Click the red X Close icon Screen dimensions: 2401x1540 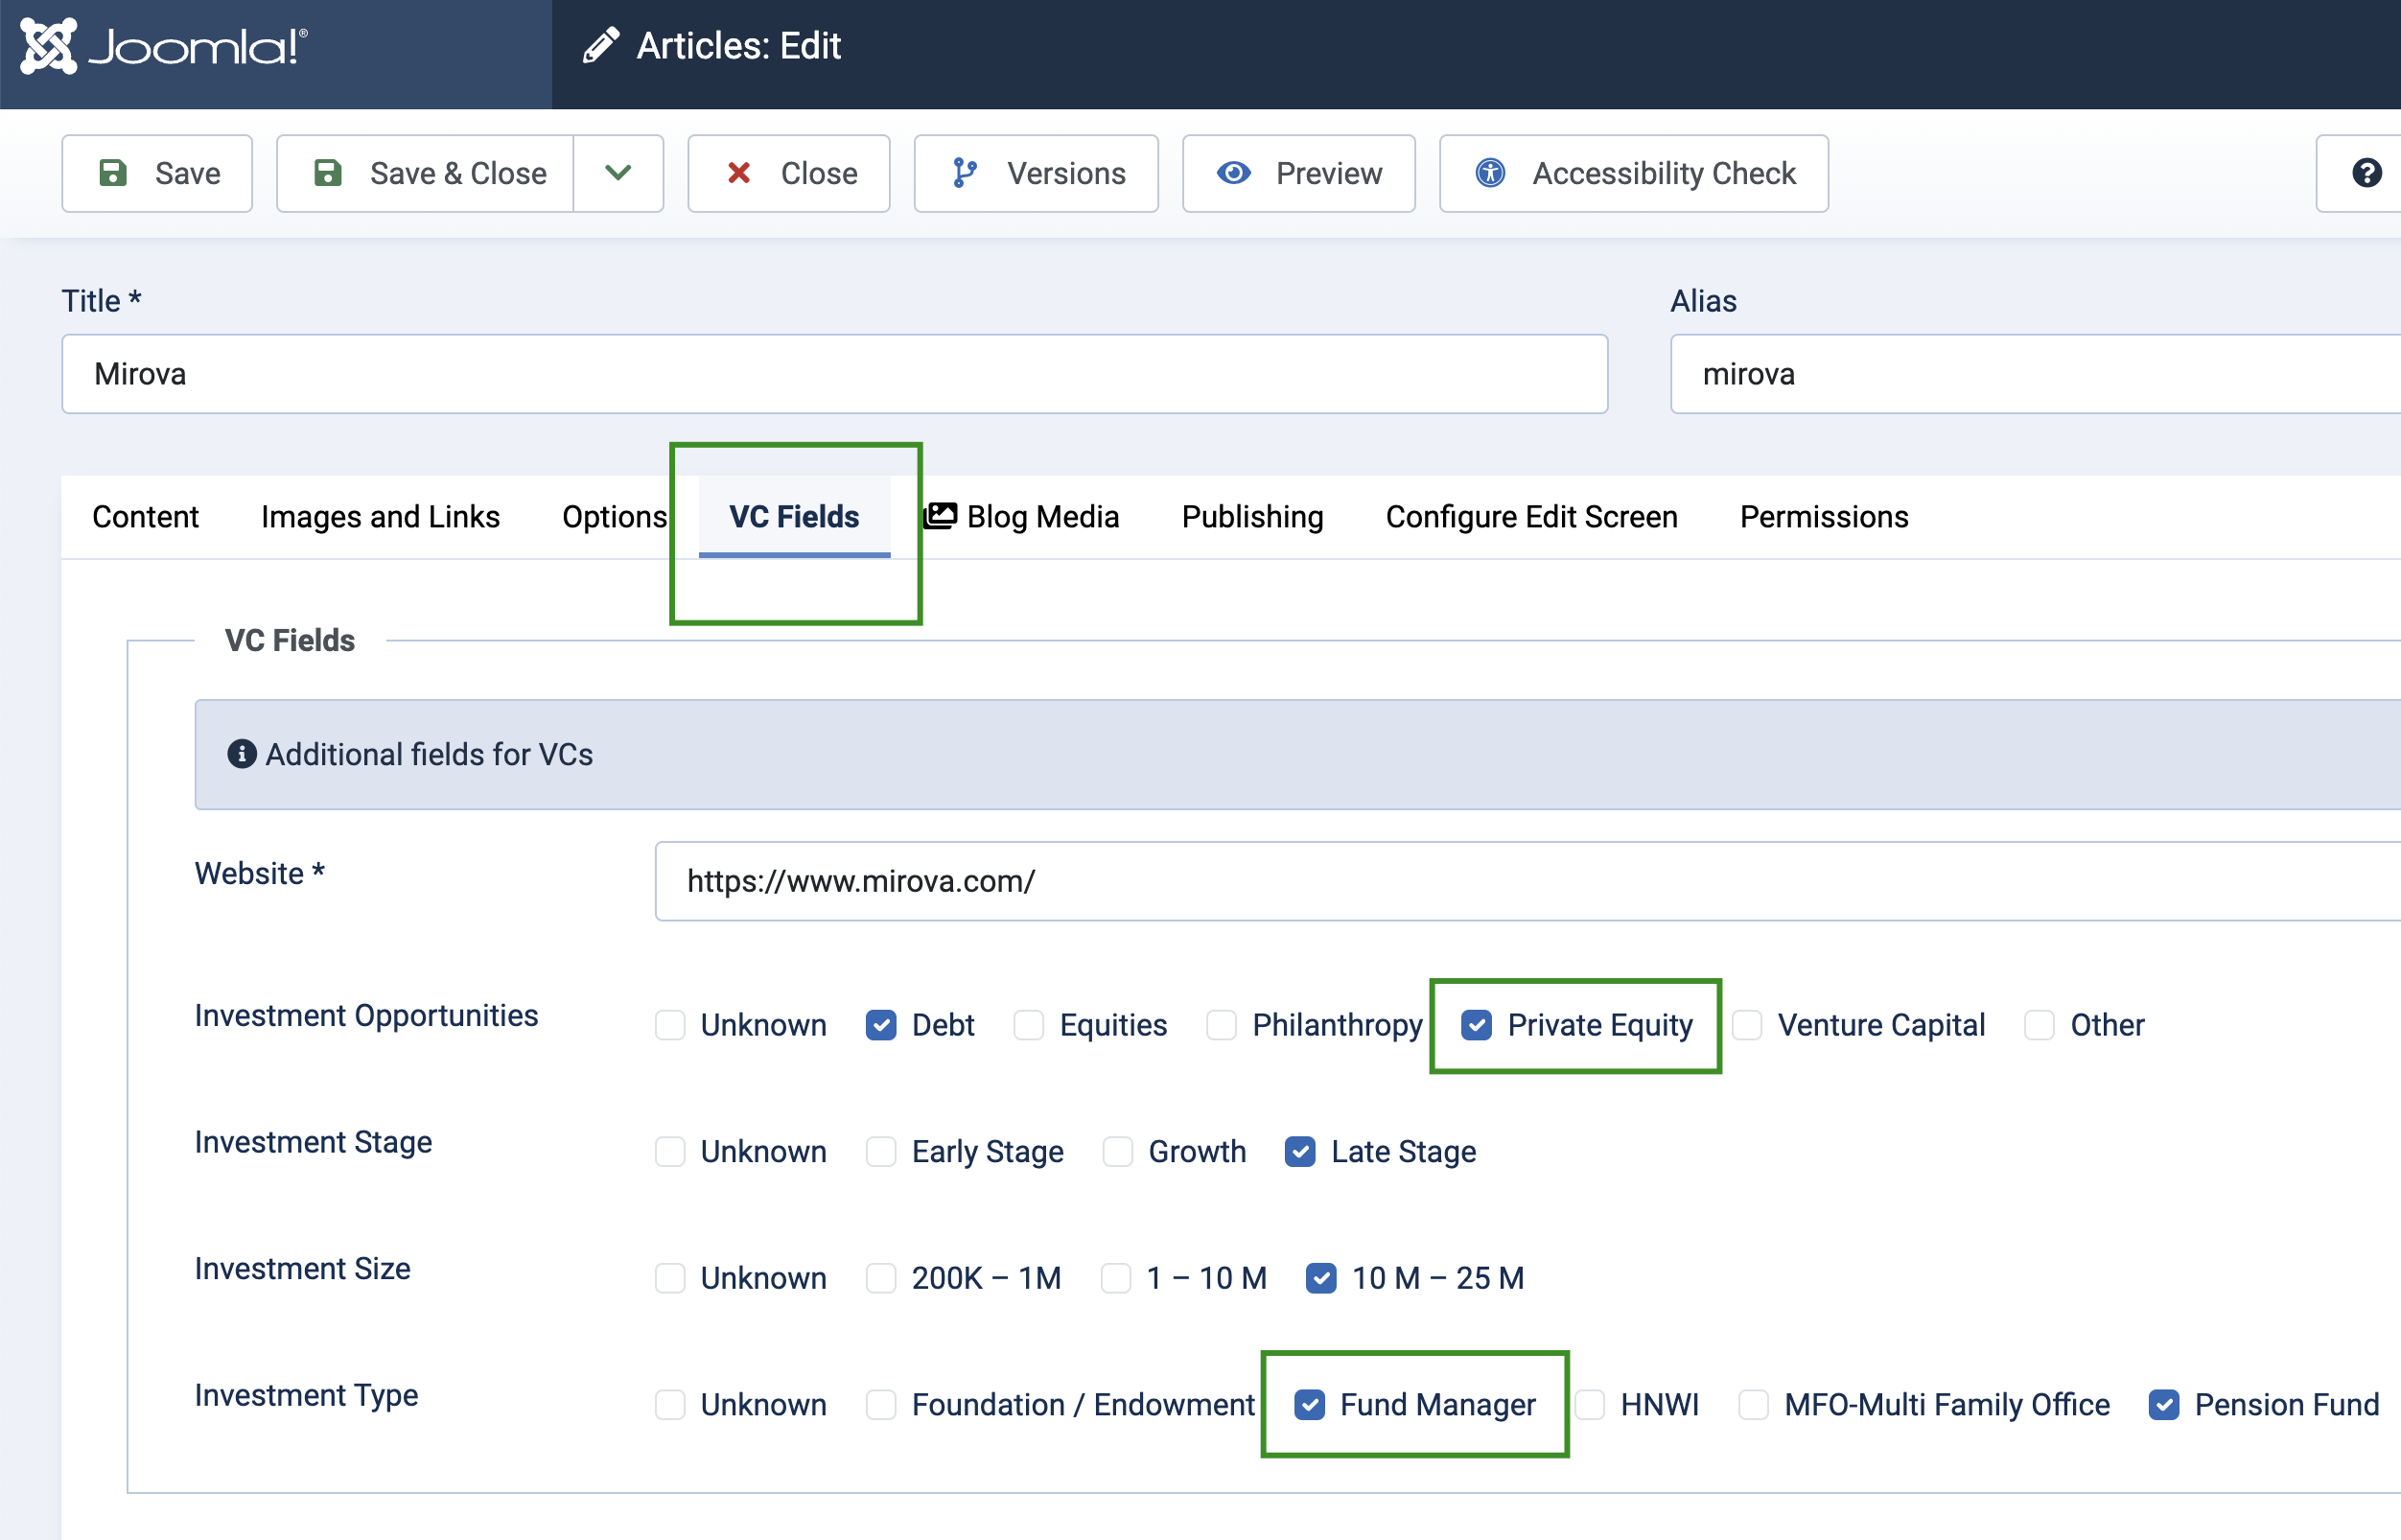[x=739, y=173]
